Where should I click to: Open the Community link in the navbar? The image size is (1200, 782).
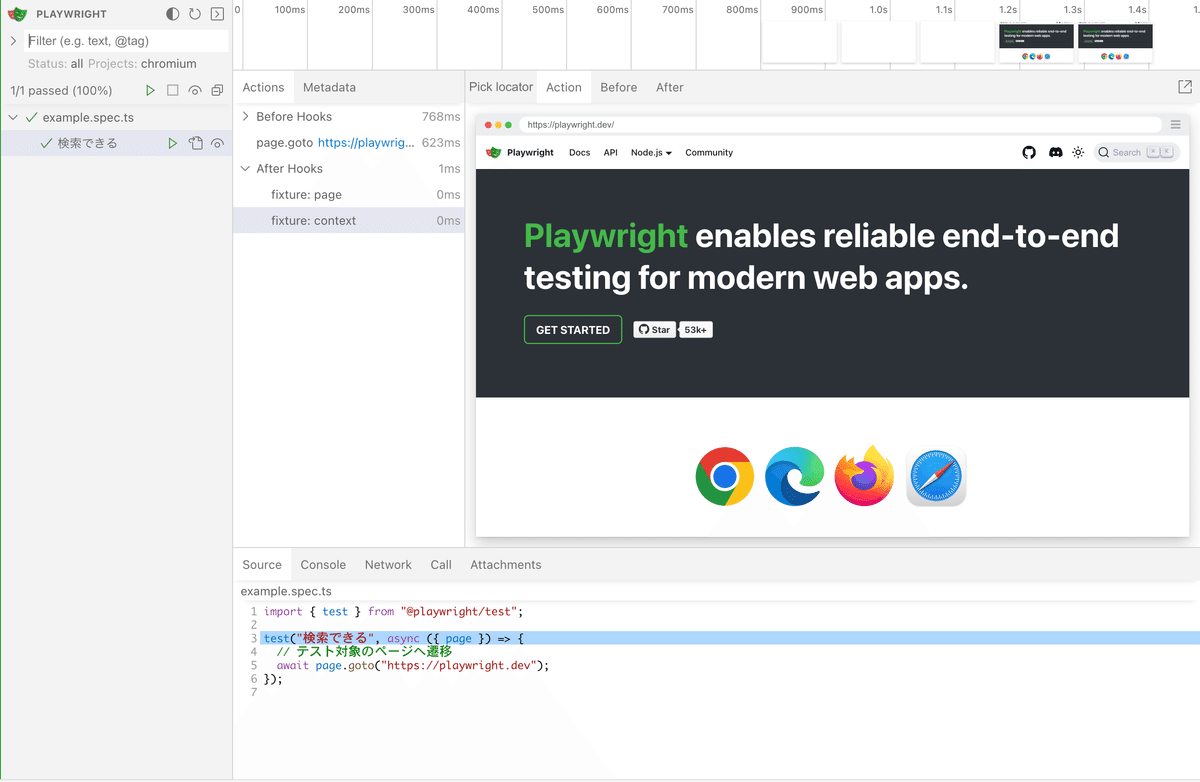click(x=709, y=153)
